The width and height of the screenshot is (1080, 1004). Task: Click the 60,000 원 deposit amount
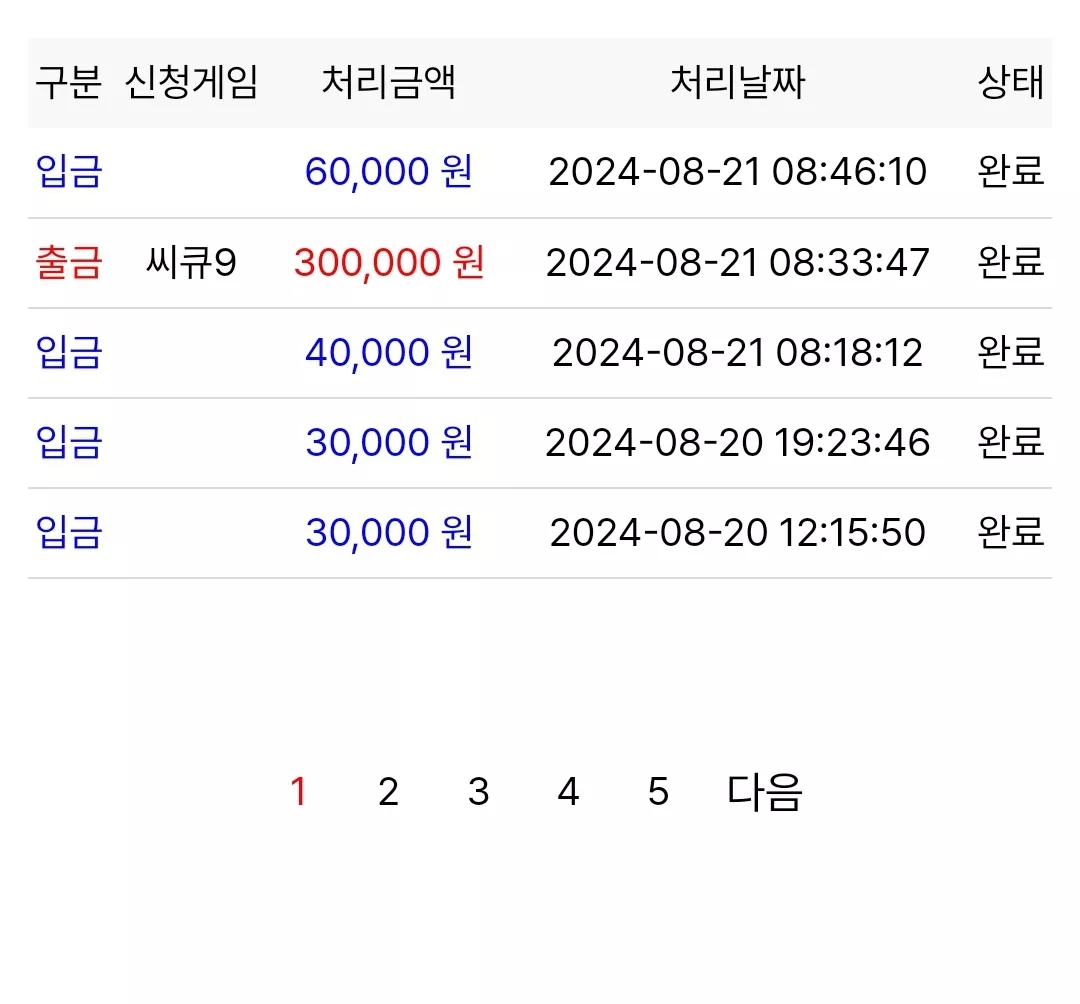(388, 172)
